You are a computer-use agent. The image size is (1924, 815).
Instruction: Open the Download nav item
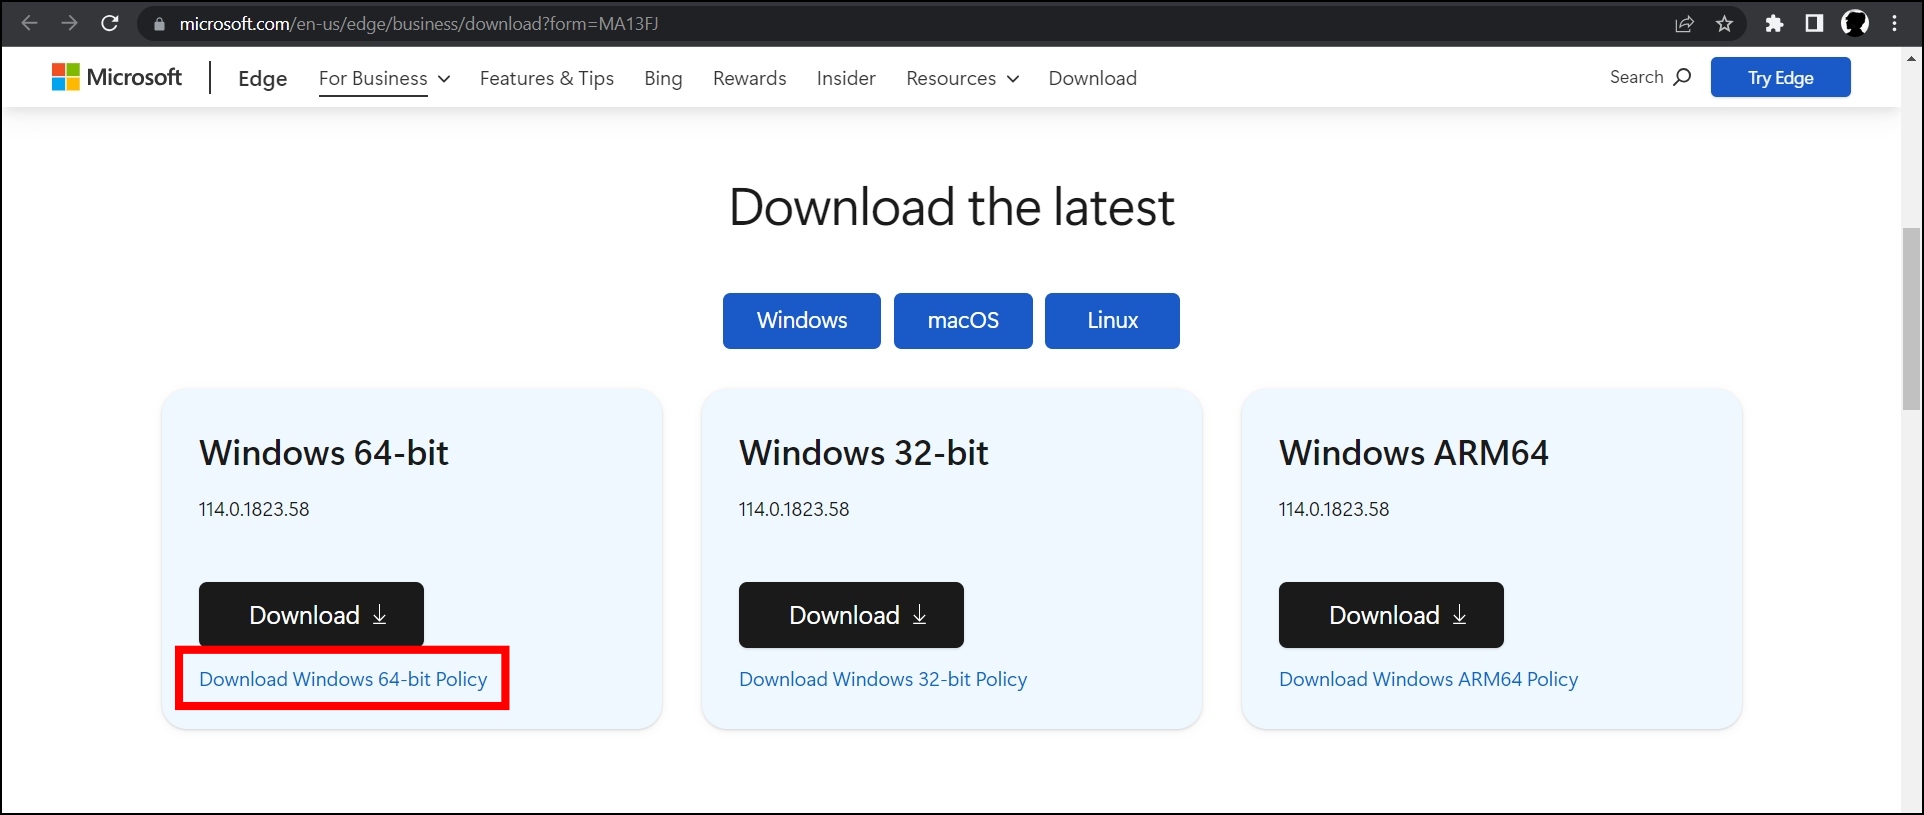pyautogui.click(x=1093, y=78)
